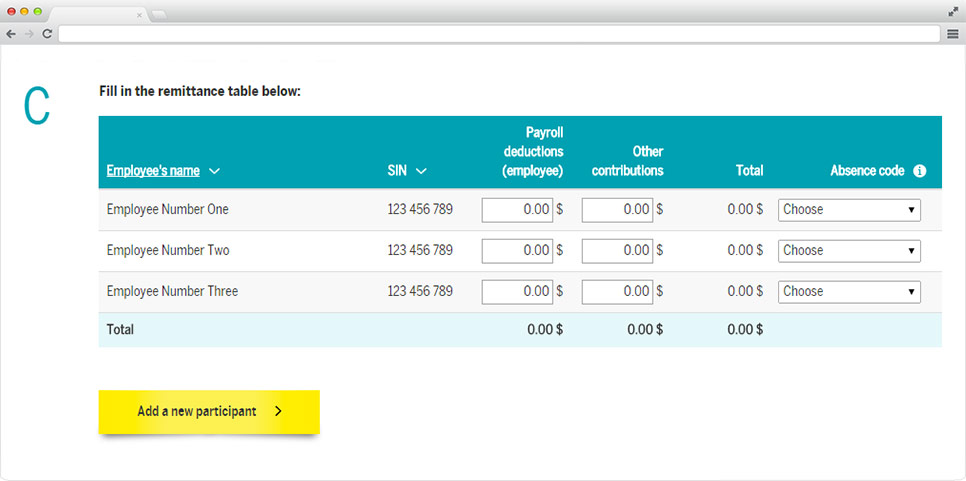This screenshot has height=481, width=966.
Task: Open Absence code dropdown for Employee Number Three
Action: (x=850, y=291)
